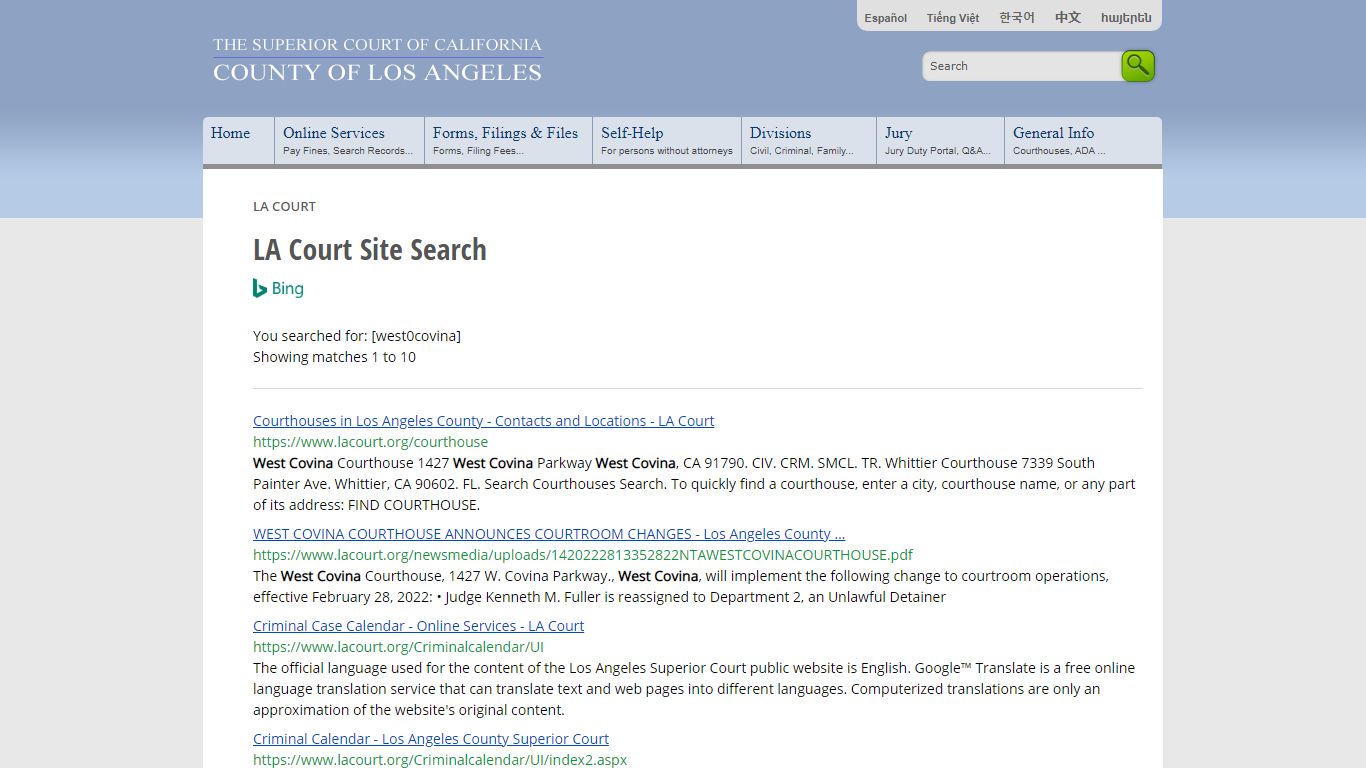Open Courthouses in Los Angeles County result

[483, 421]
